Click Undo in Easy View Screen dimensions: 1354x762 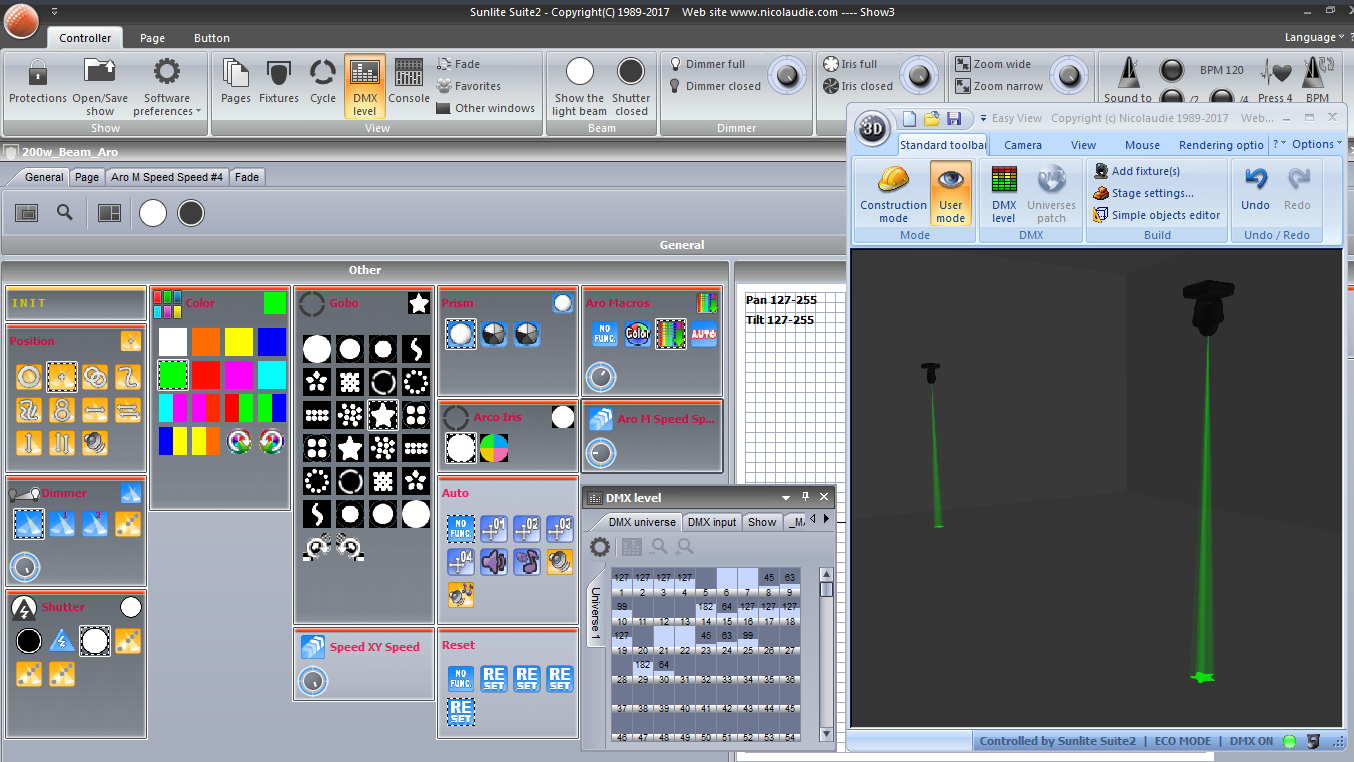point(1255,190)
